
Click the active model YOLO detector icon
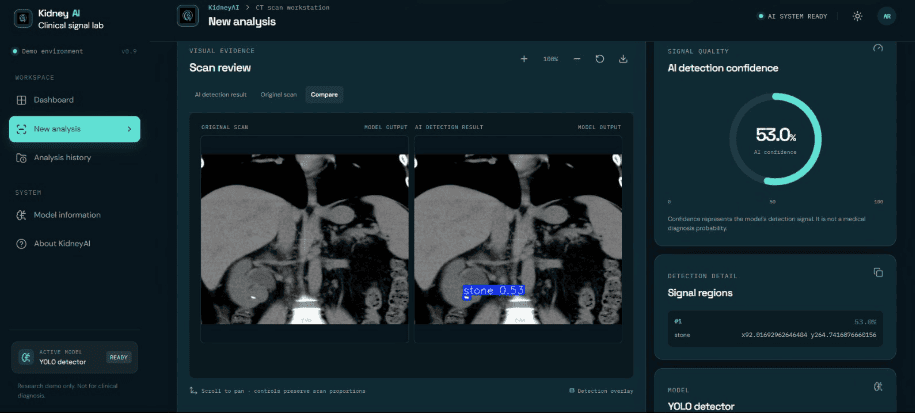coord(26,357)
